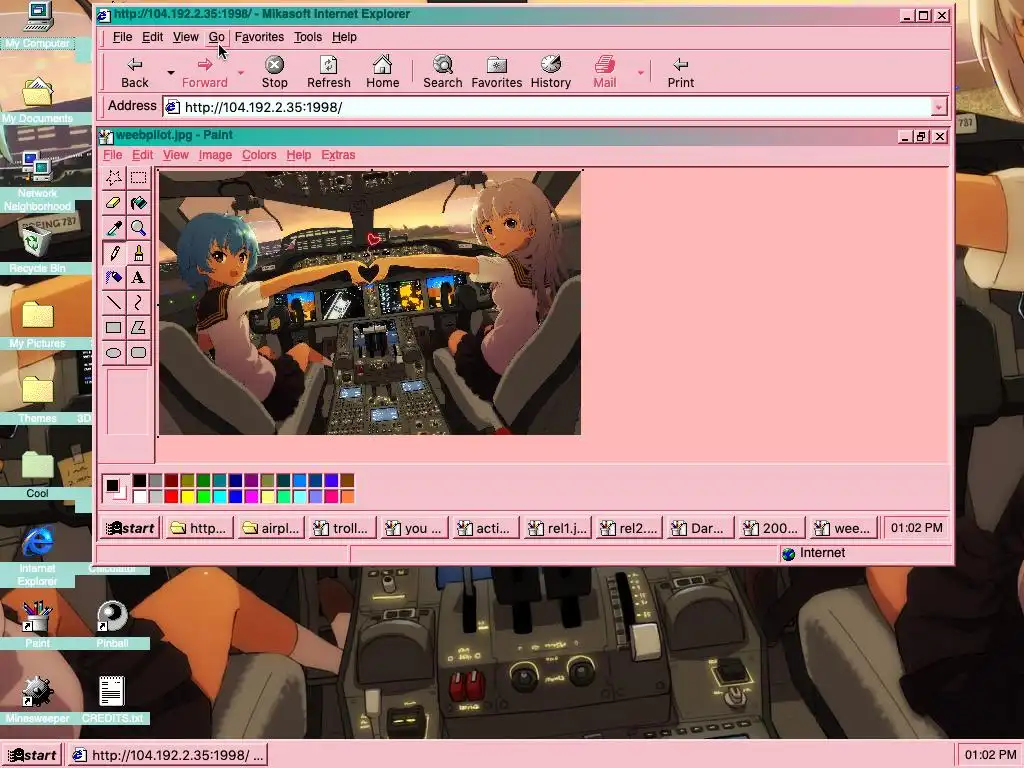
Task: Click the foreground/background color indicator box
Action: pyautogui.click(x=116, y=488)
